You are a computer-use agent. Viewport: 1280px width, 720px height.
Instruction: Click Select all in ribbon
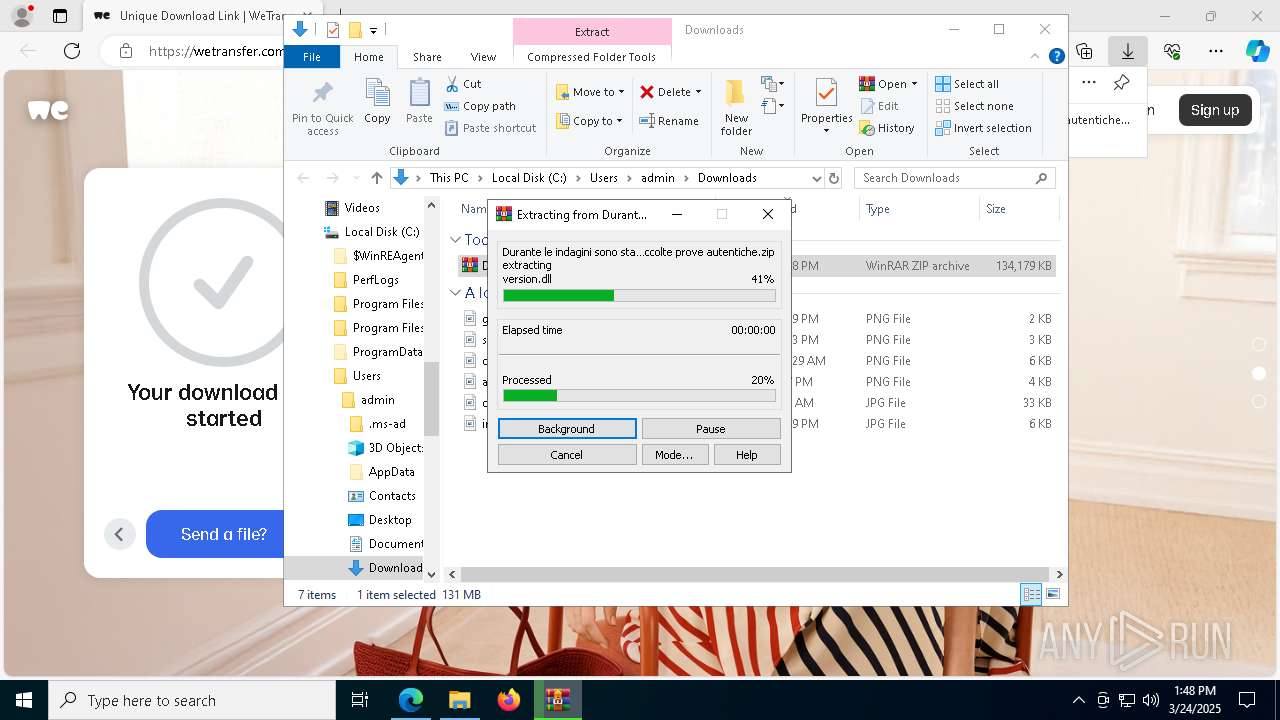tap(967, 84)
